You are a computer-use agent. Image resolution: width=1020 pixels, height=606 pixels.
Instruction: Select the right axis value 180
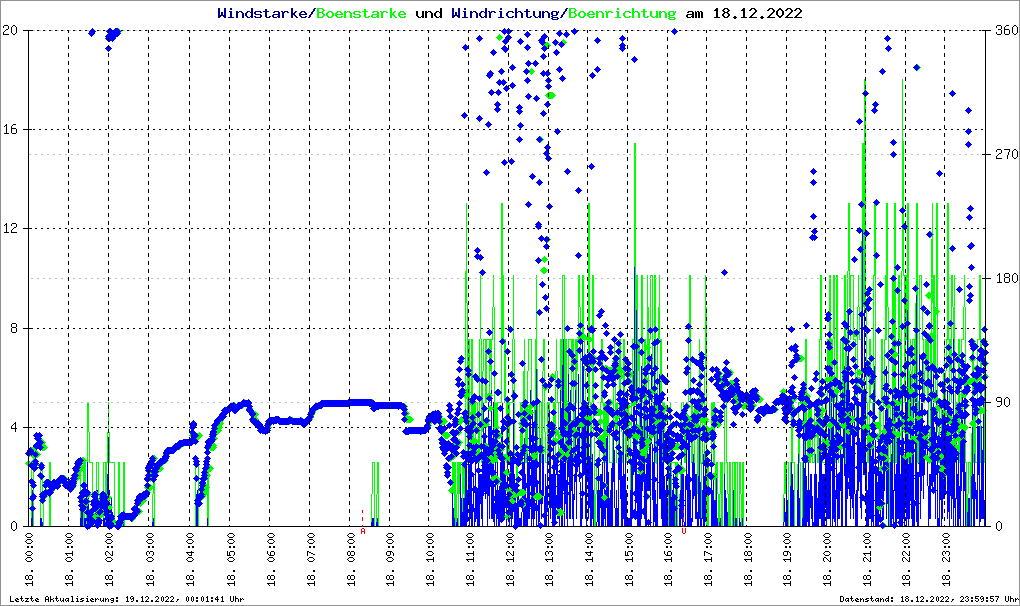(x=1004, y=279)
